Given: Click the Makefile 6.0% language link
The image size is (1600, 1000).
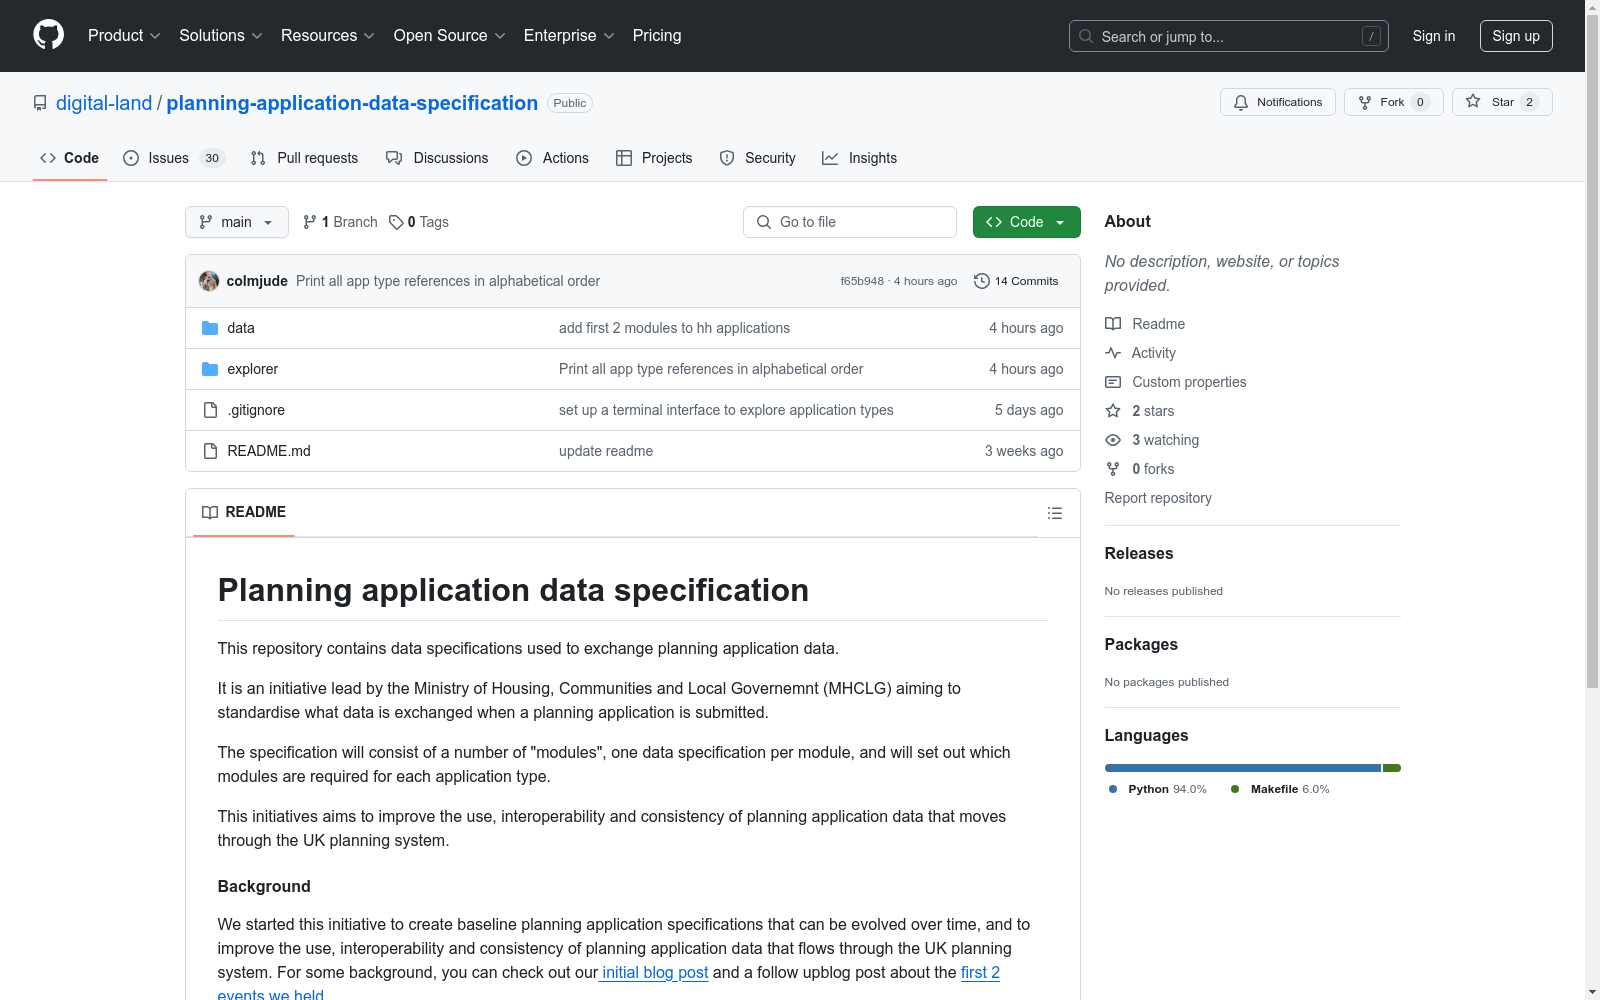Looking at the screenshot, I should click(1280, 789).
